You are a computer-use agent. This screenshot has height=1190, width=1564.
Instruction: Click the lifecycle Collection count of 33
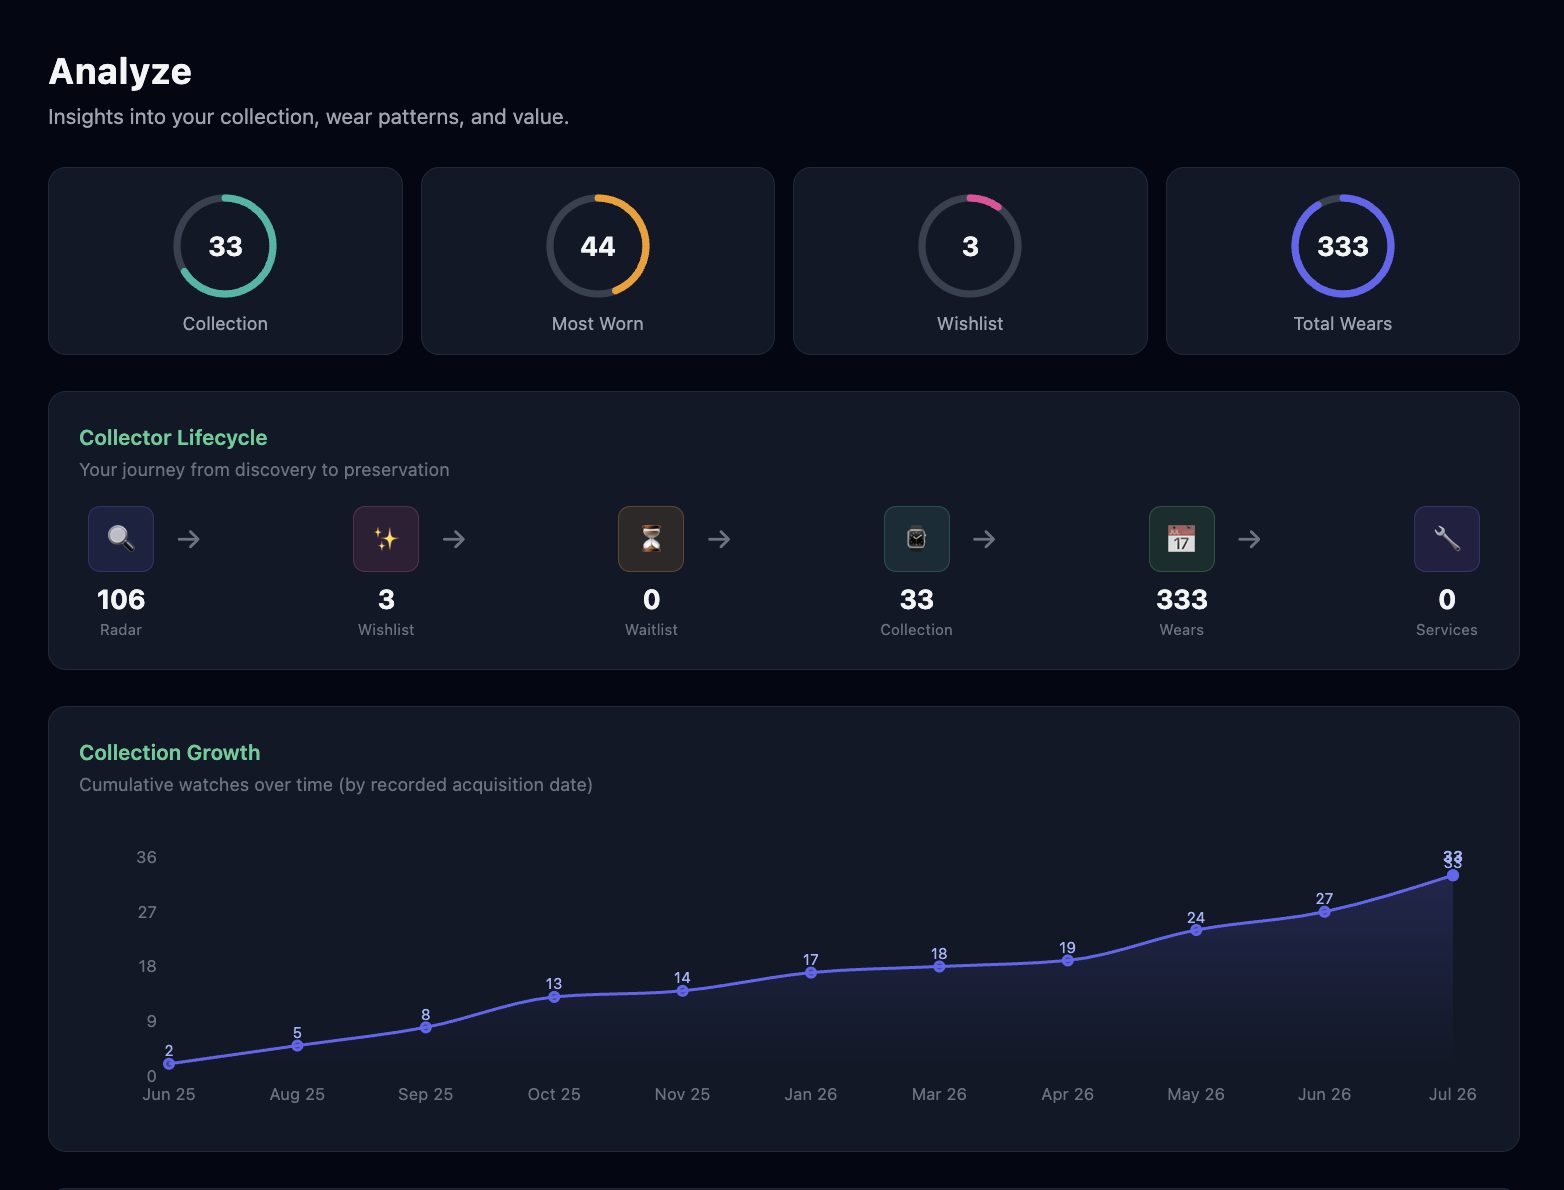[x=916, y=600]
